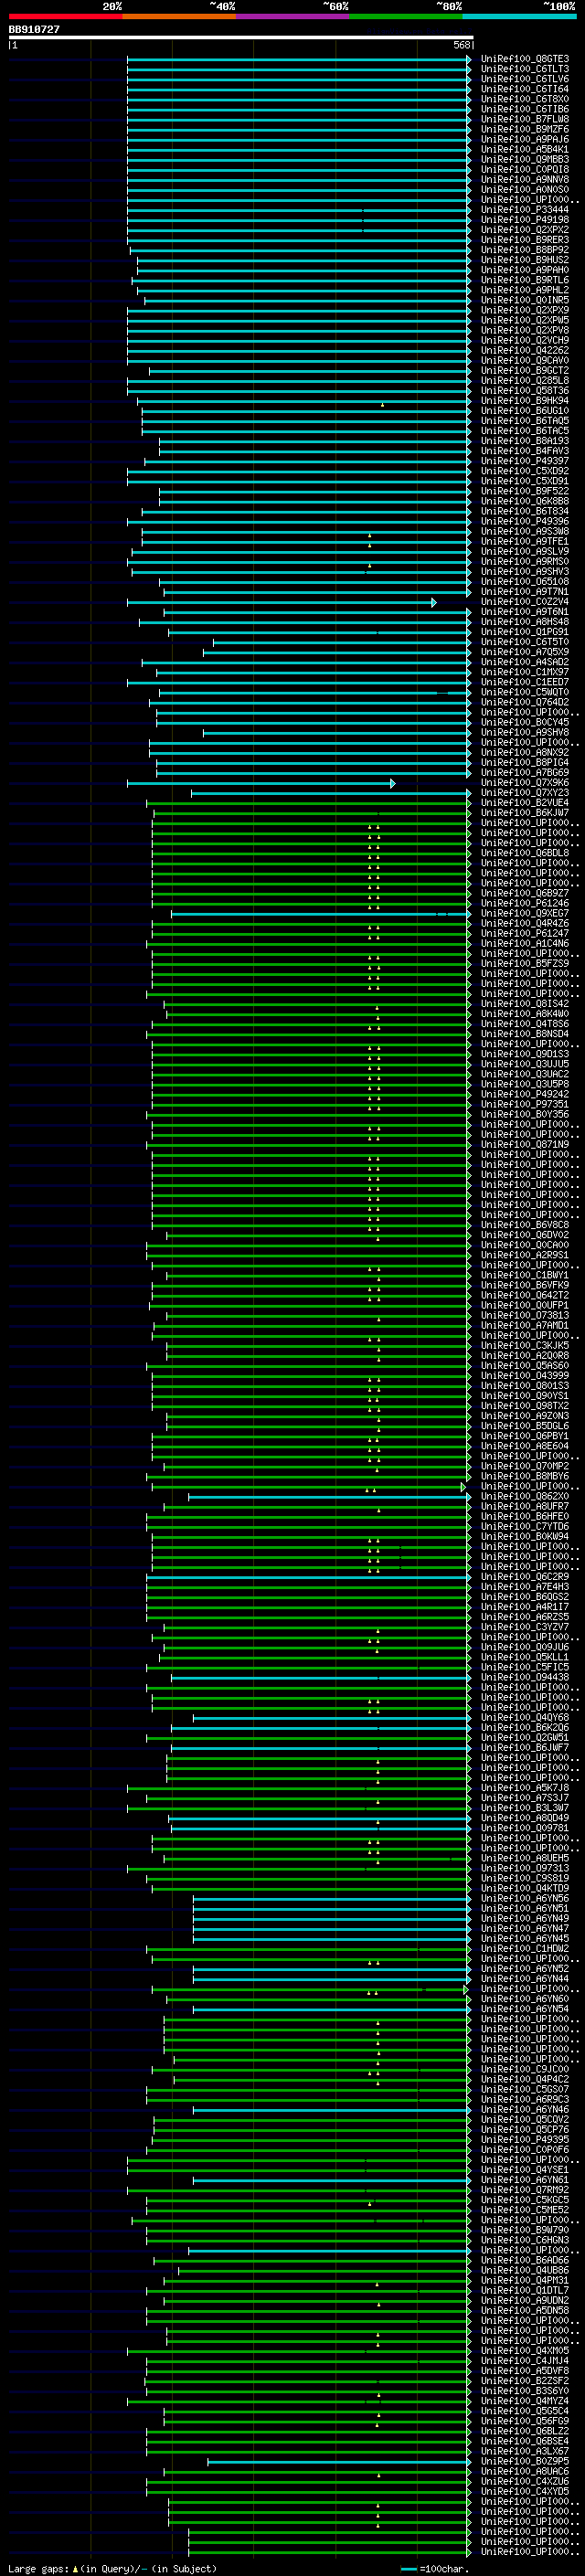The image size is (585, 2576).
Task: Select the UniRef100_A6YN56 label
Action: 525,1898
